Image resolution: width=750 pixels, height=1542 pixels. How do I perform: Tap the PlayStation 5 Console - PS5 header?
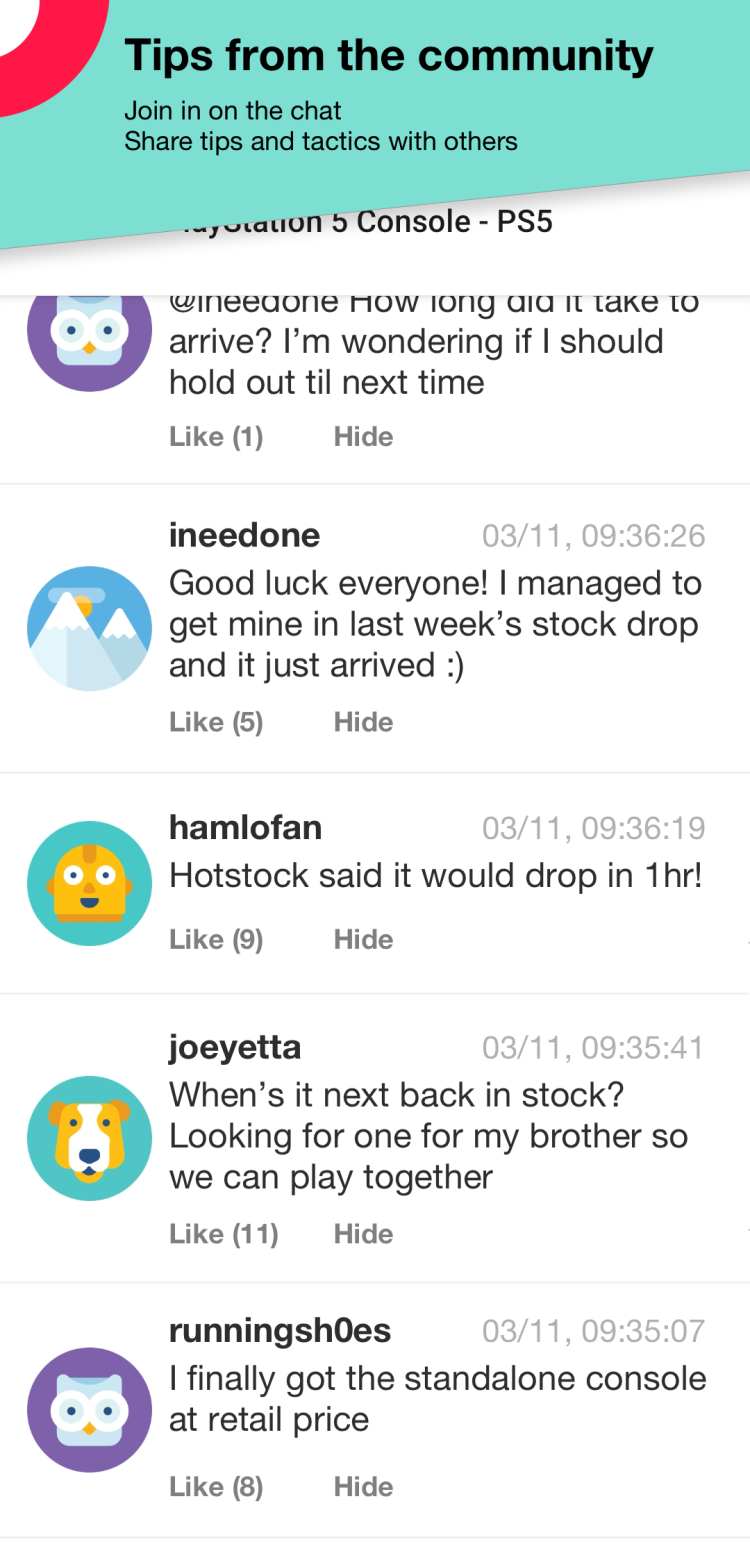(x=360, y=221)
